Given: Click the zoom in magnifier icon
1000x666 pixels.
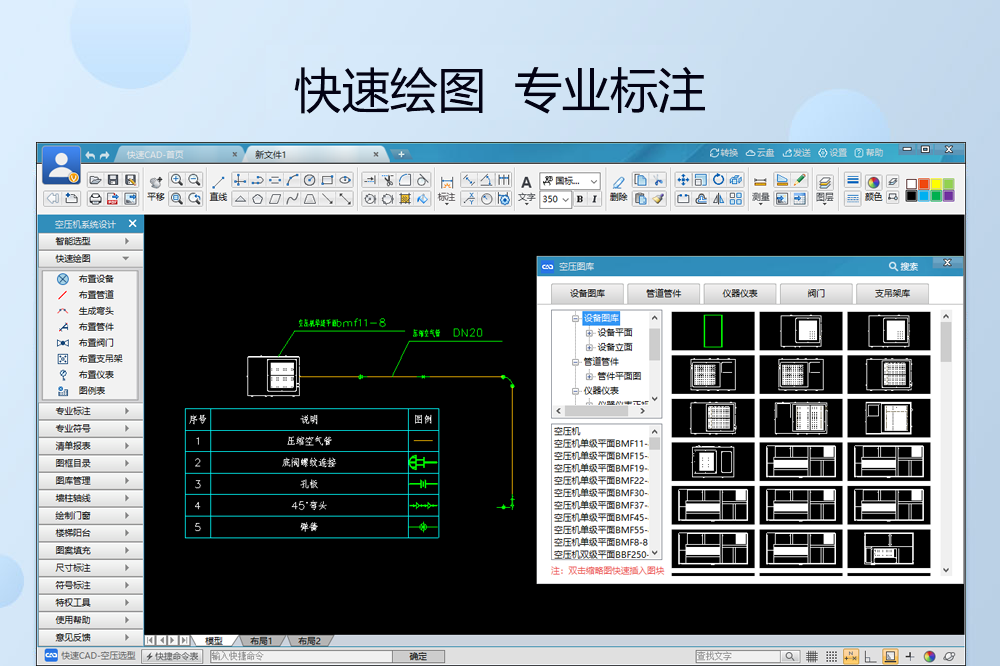Looking at the screenshot, I should point(176,180).
